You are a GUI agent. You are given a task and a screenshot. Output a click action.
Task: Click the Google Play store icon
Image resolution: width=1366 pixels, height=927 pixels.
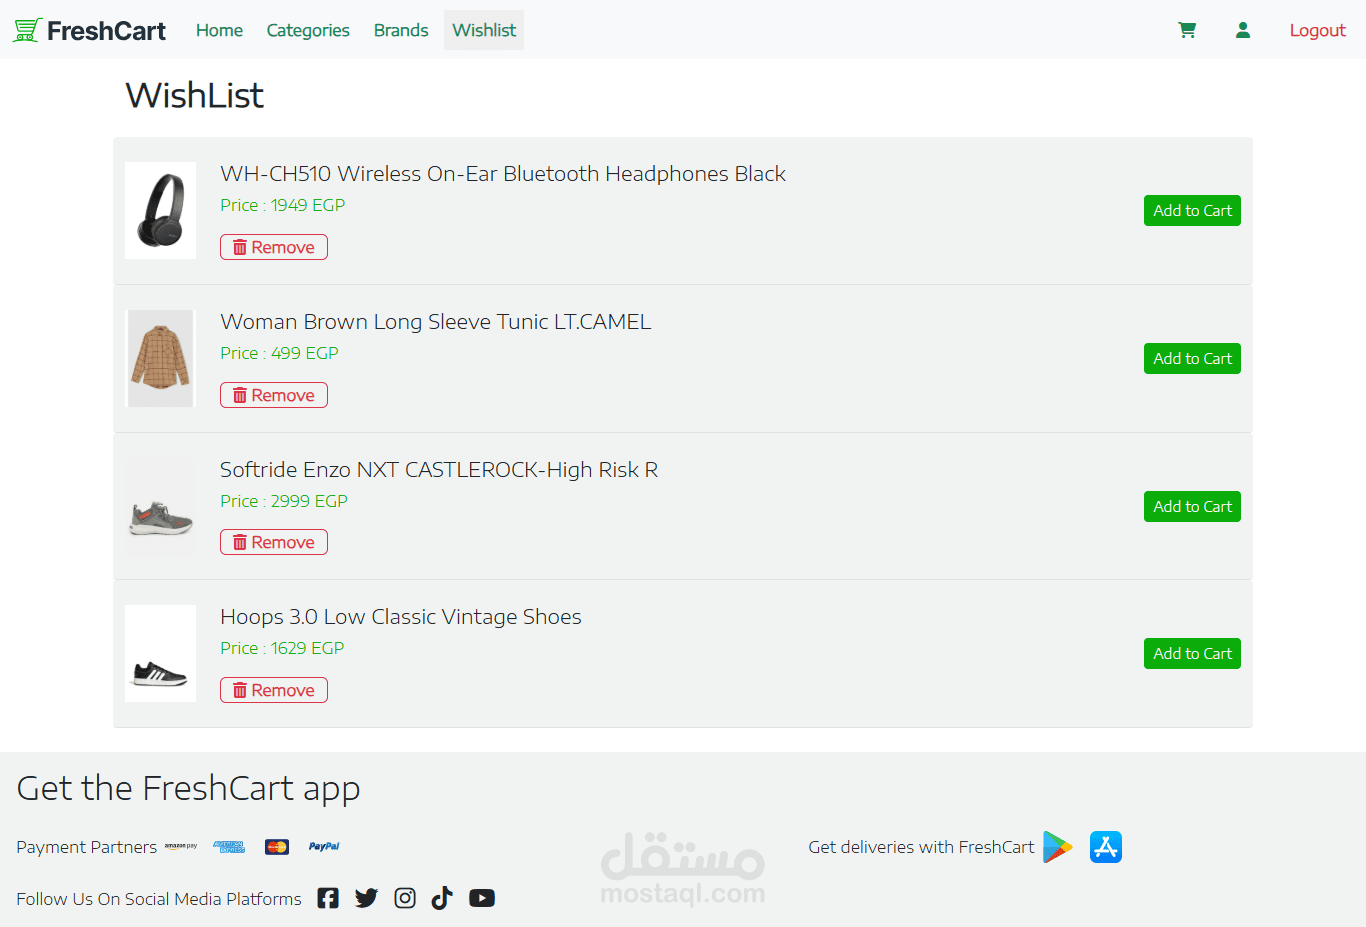tap(1058, 847)
